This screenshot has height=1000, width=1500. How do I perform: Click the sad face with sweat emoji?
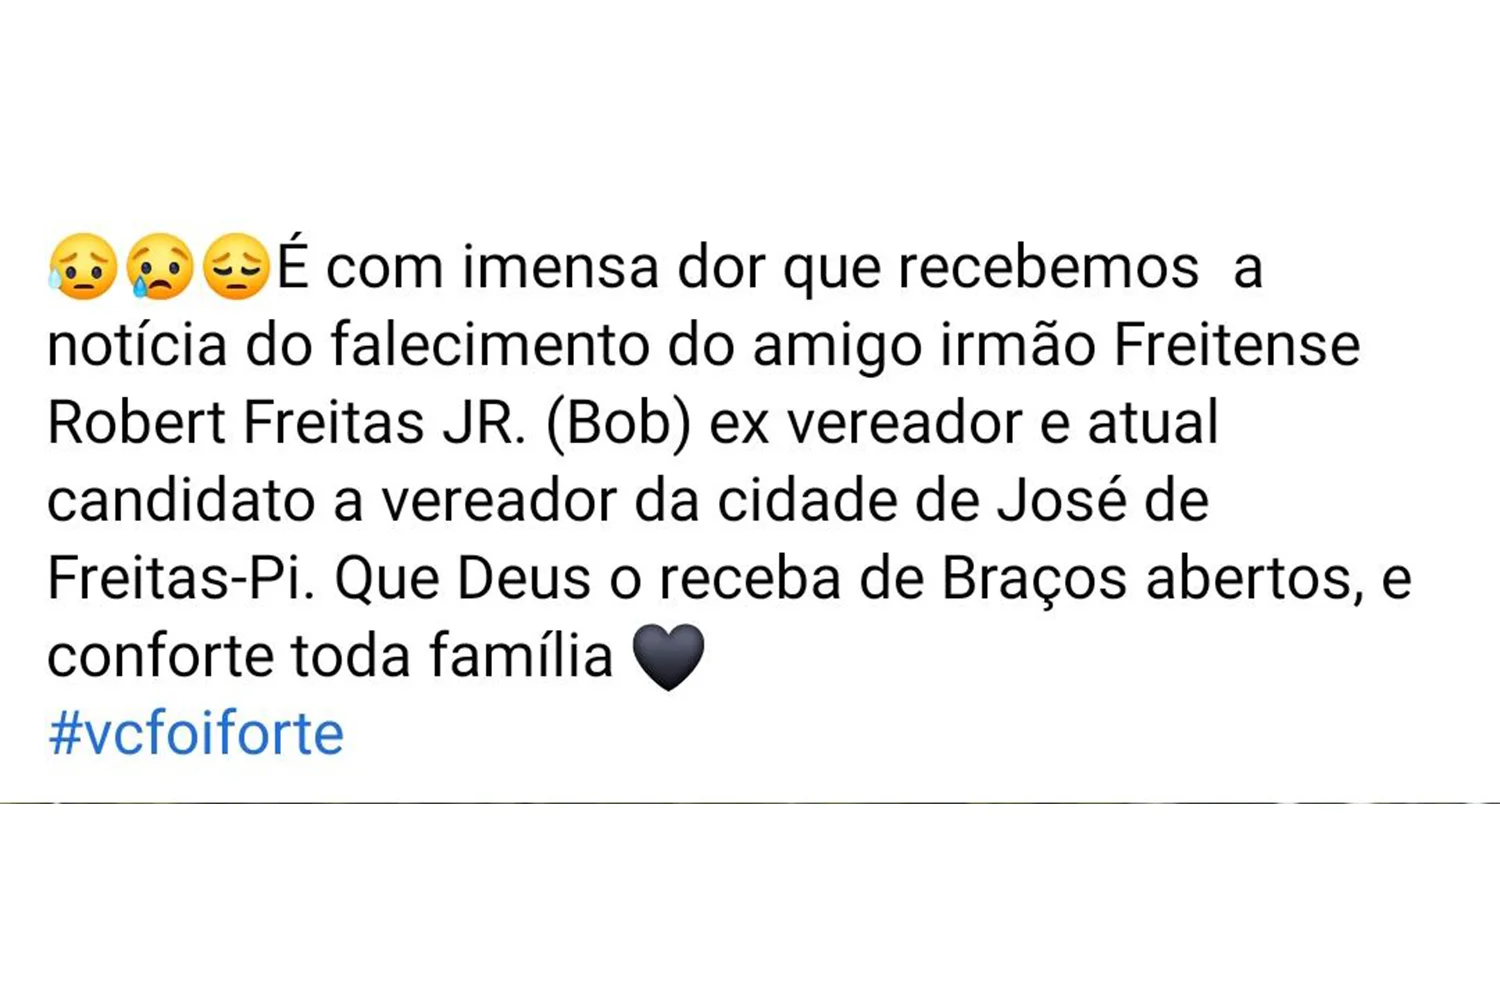tap(83, 267)
